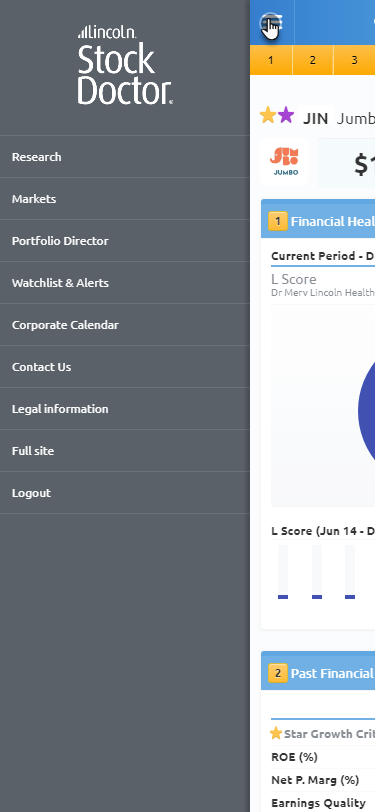This screenshot has height=812, width=375.
Task: Click the Earnings Quality row label
Action: click(319, 803)
